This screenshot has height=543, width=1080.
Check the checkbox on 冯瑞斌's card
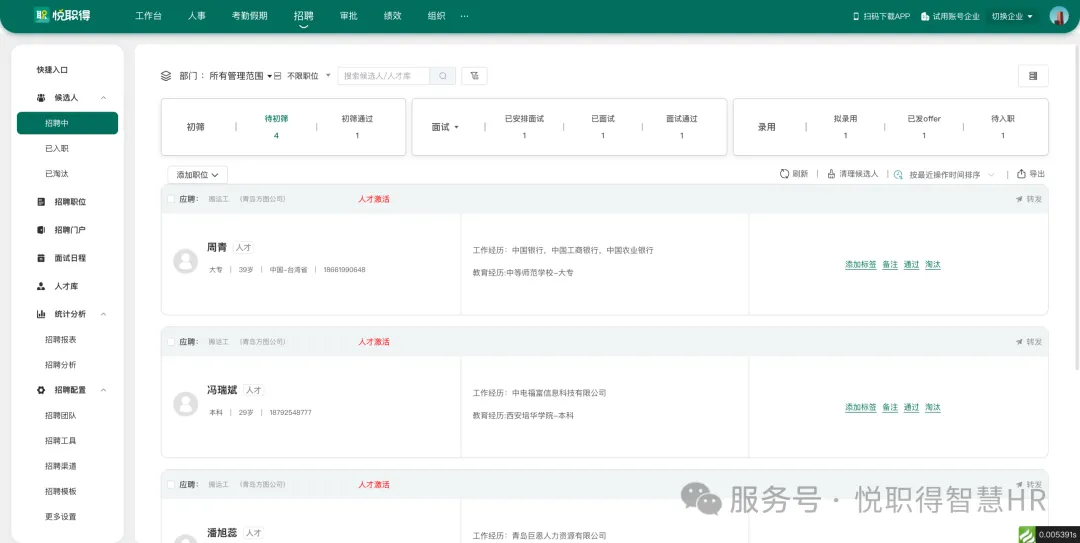[171, 342]
